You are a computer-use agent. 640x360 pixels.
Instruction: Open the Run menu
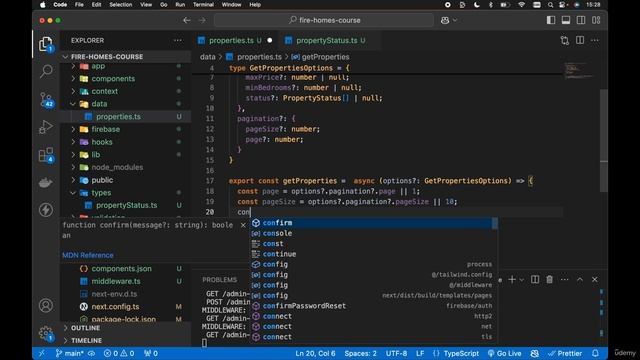[x=180, y=4]
